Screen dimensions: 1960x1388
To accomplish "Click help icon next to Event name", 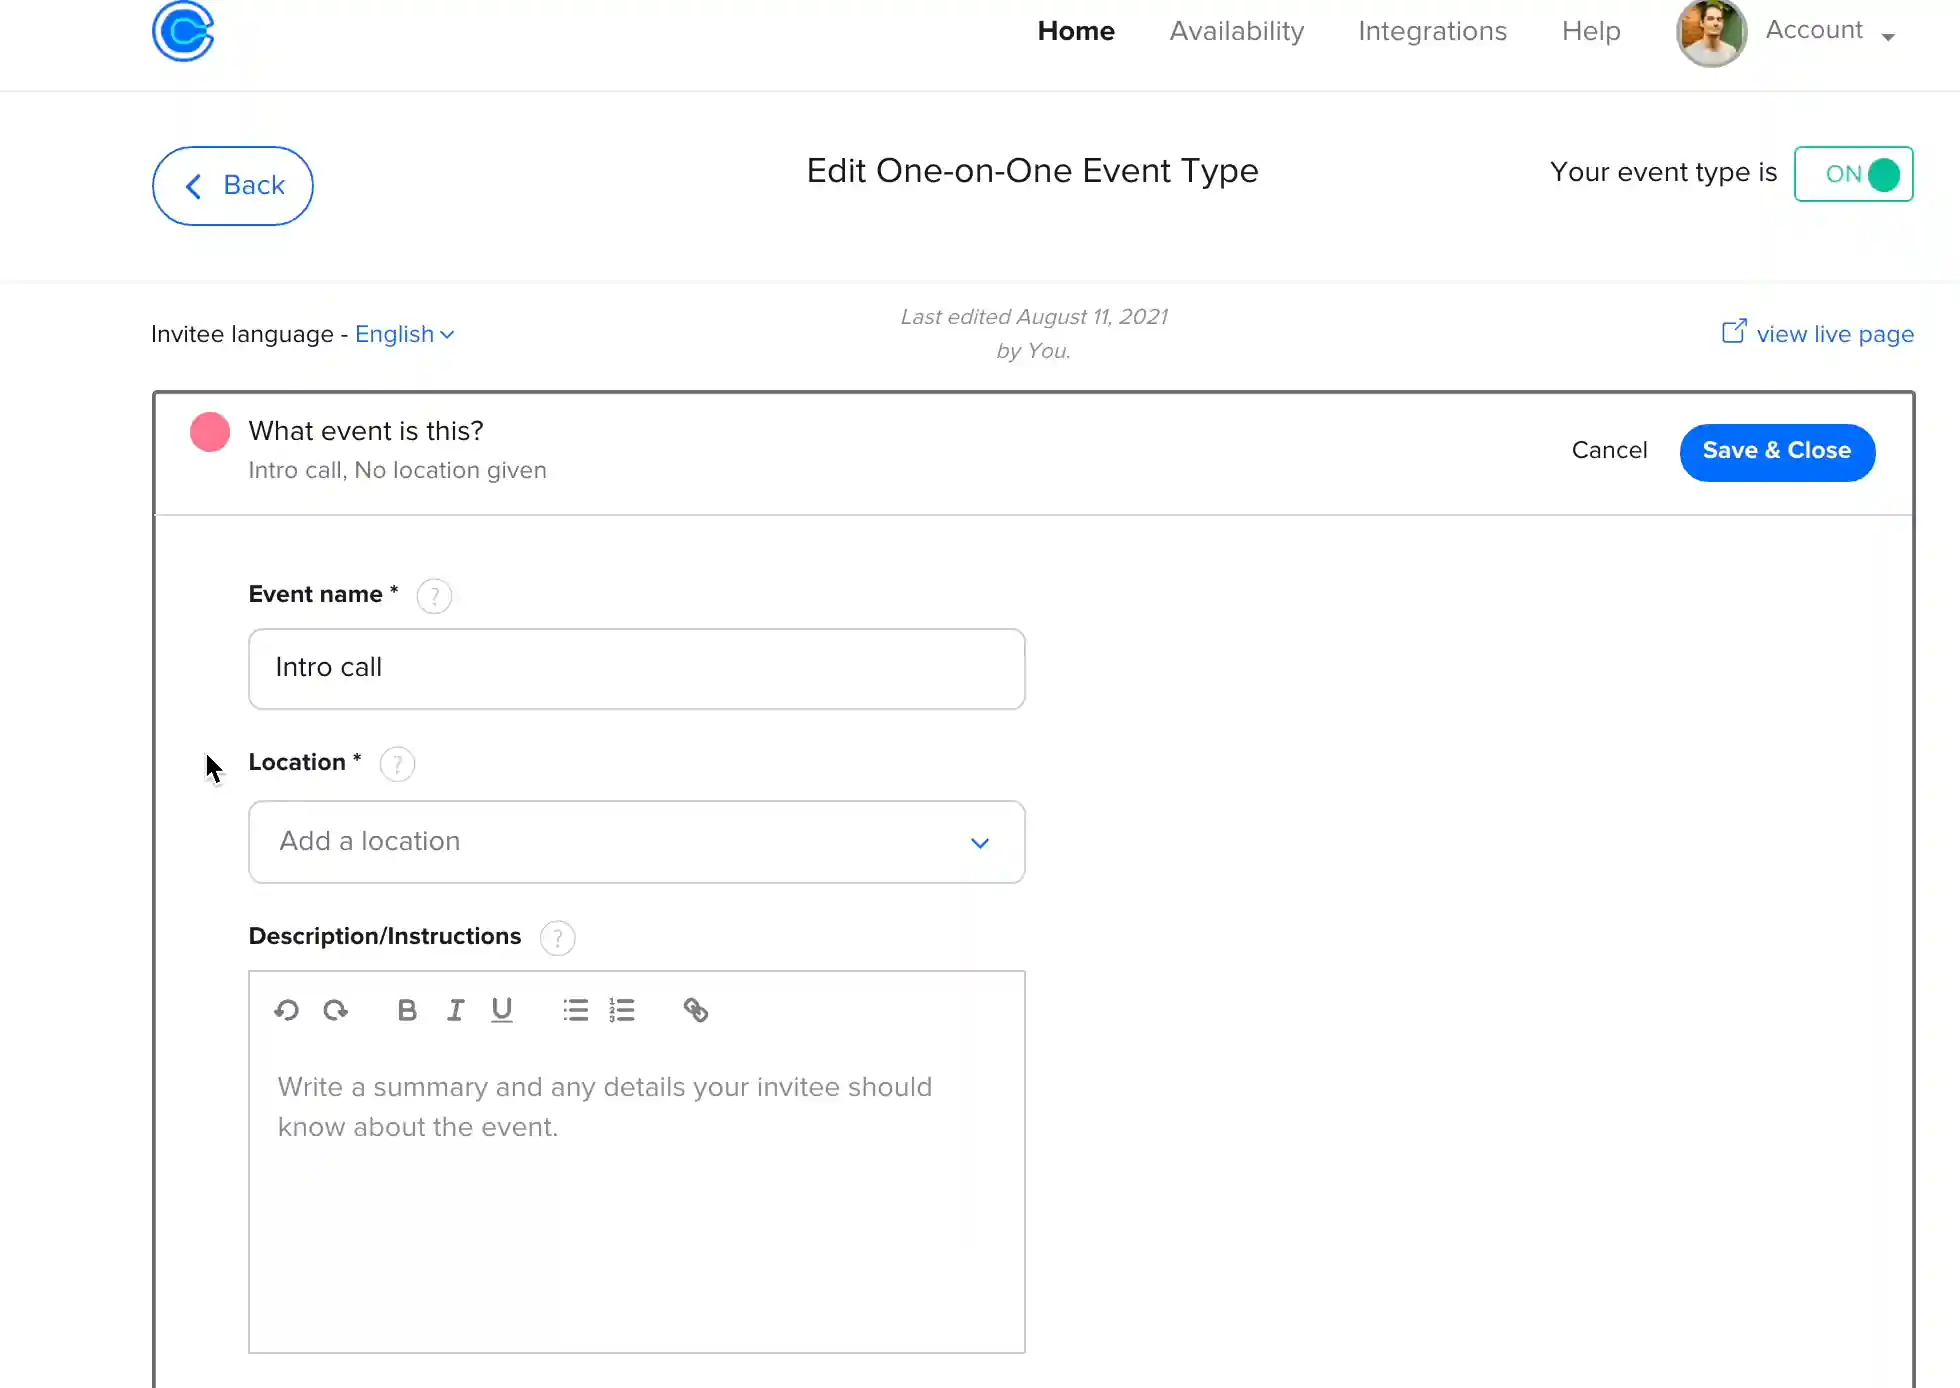I will [434, 596].
